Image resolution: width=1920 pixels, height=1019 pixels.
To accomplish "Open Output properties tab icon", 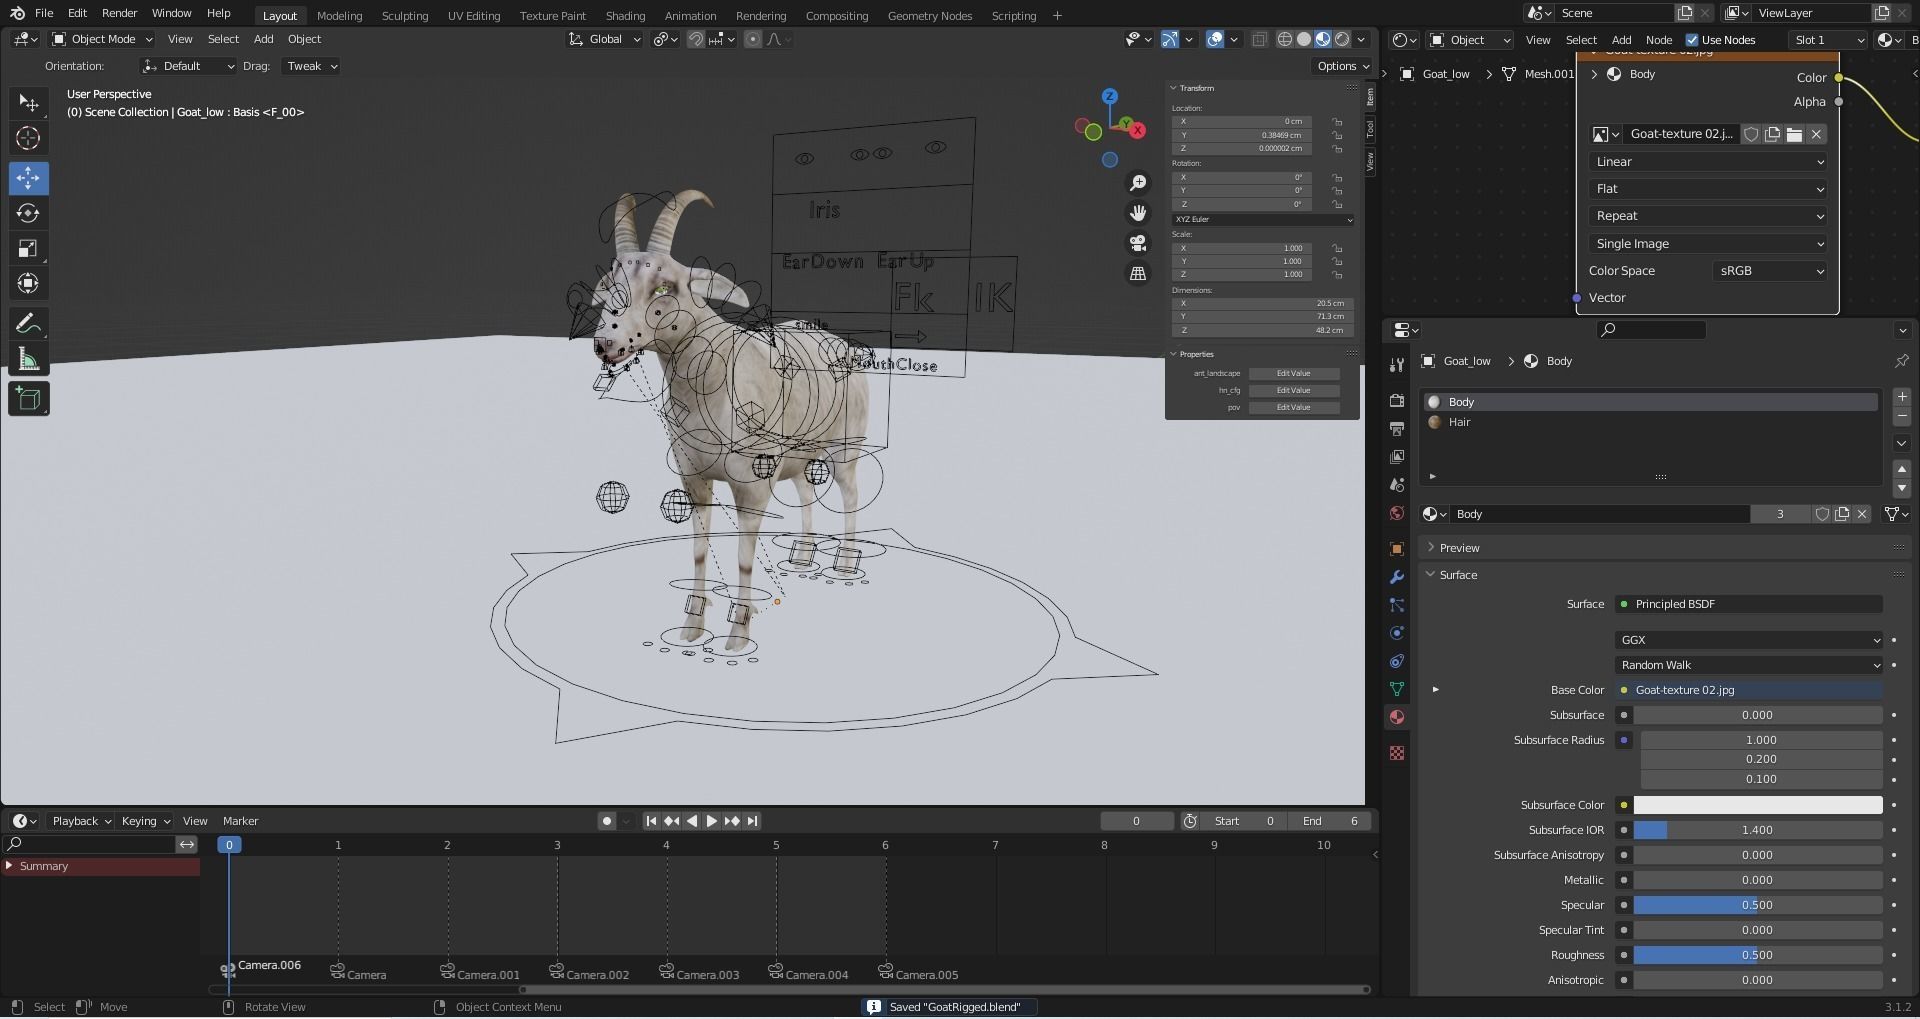I will pyautogui.click(x=1397, y=428).
